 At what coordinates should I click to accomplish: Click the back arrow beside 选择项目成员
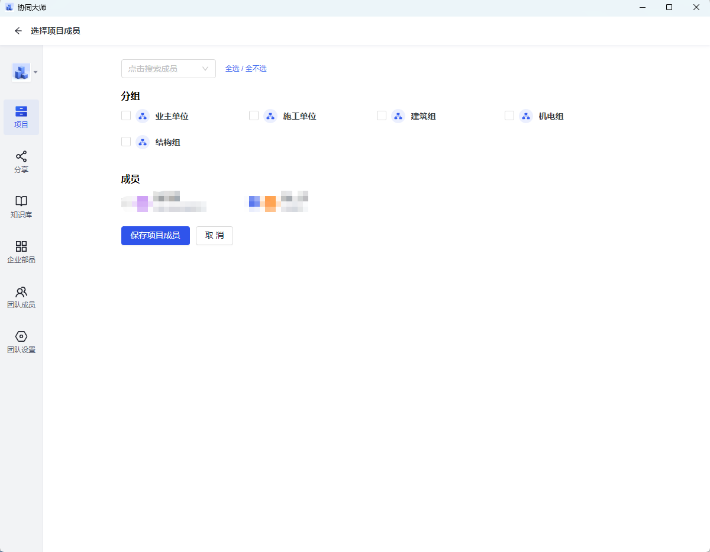(x=18, y=31)
